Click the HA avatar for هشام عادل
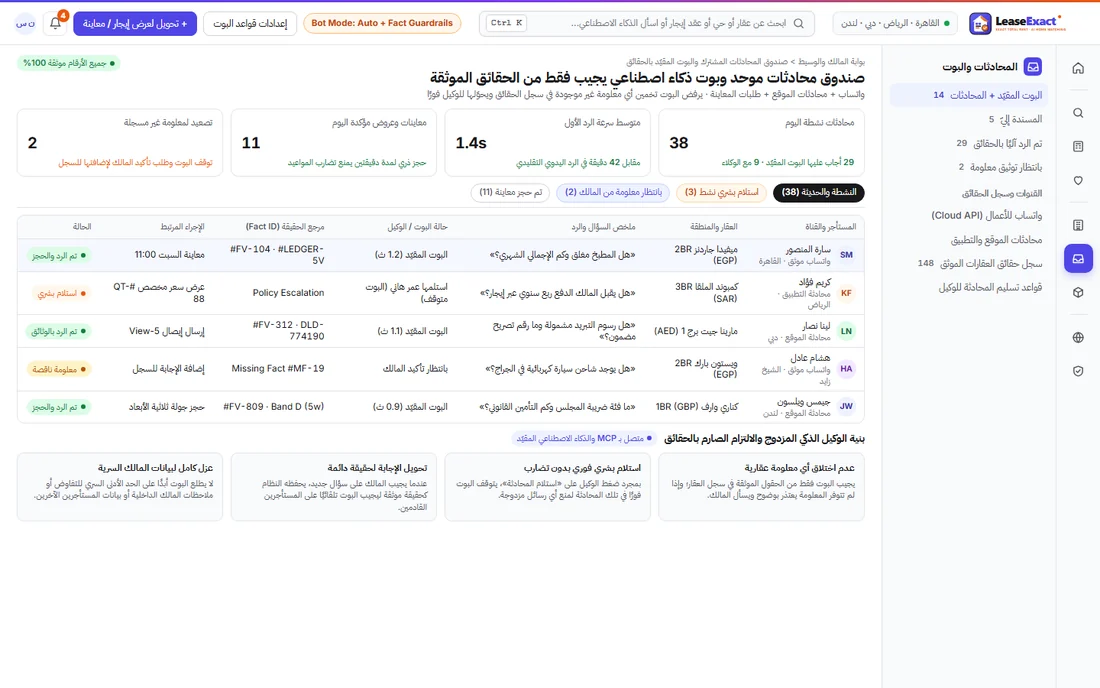Viewport: 1100px width, 688px height. tap(847, 368)
